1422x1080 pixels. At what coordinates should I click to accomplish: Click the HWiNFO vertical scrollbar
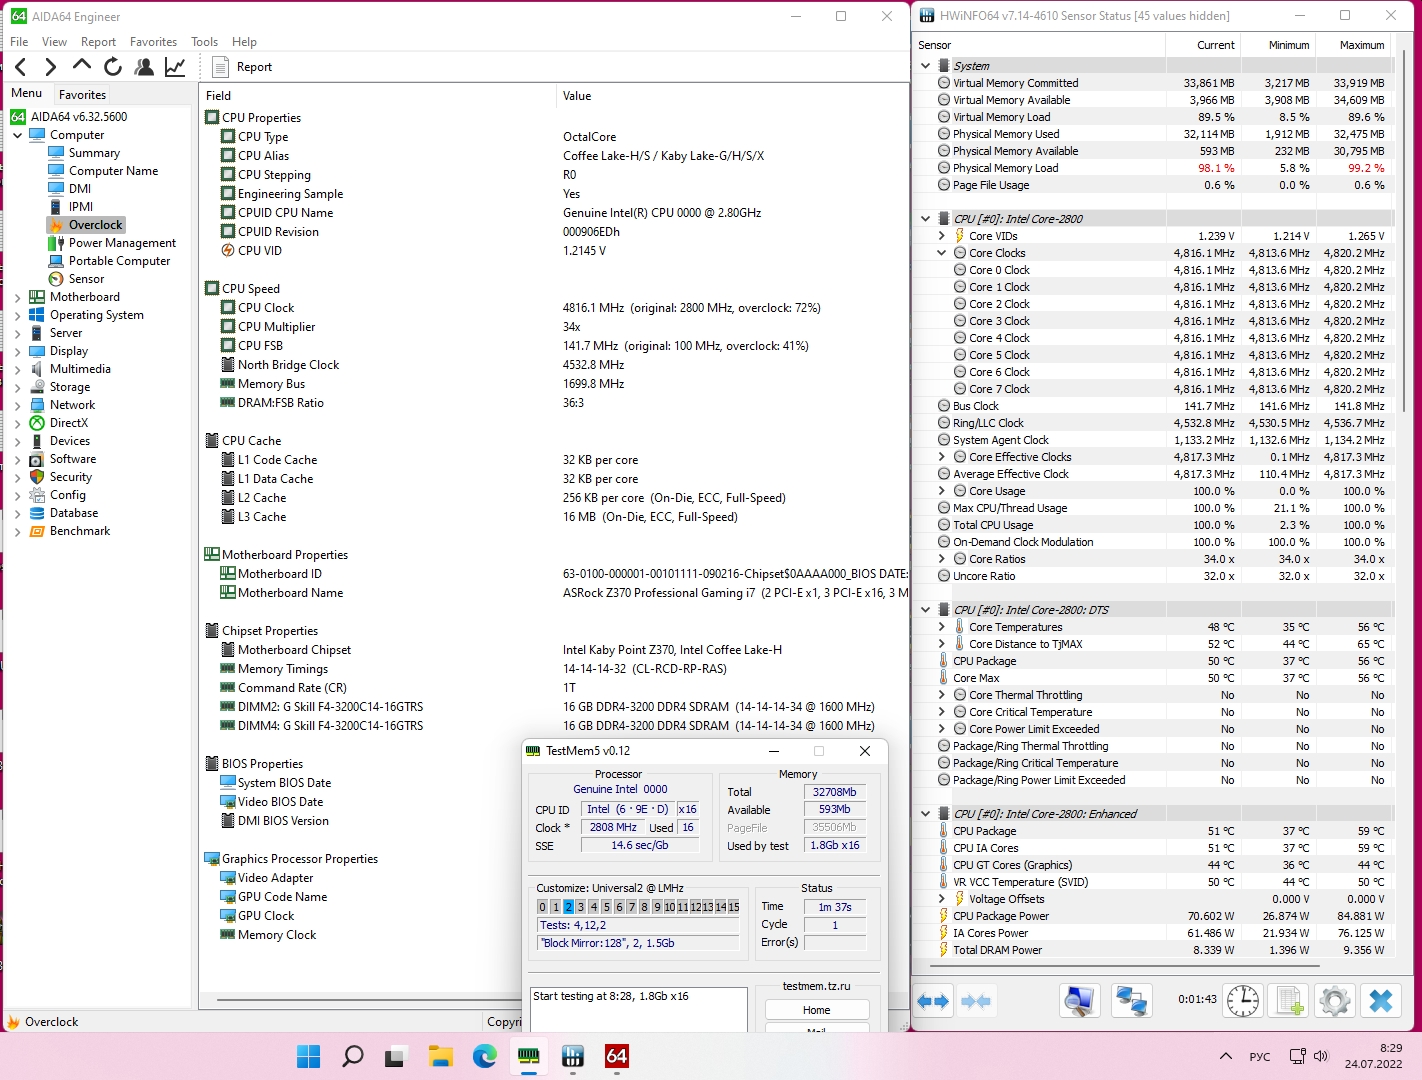pos(1404,230)
